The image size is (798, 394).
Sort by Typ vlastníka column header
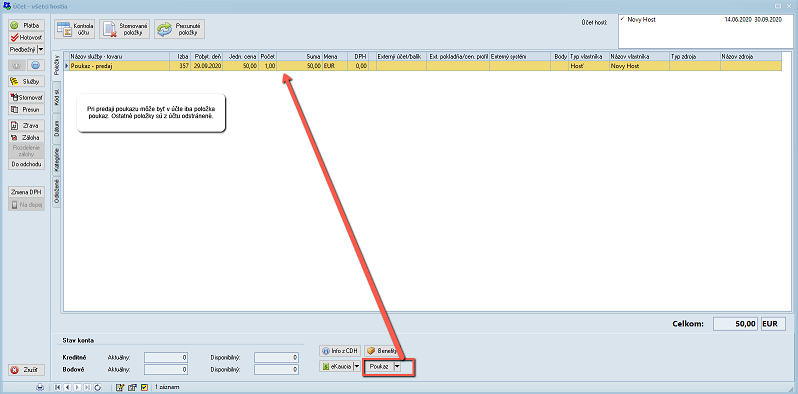589,57
